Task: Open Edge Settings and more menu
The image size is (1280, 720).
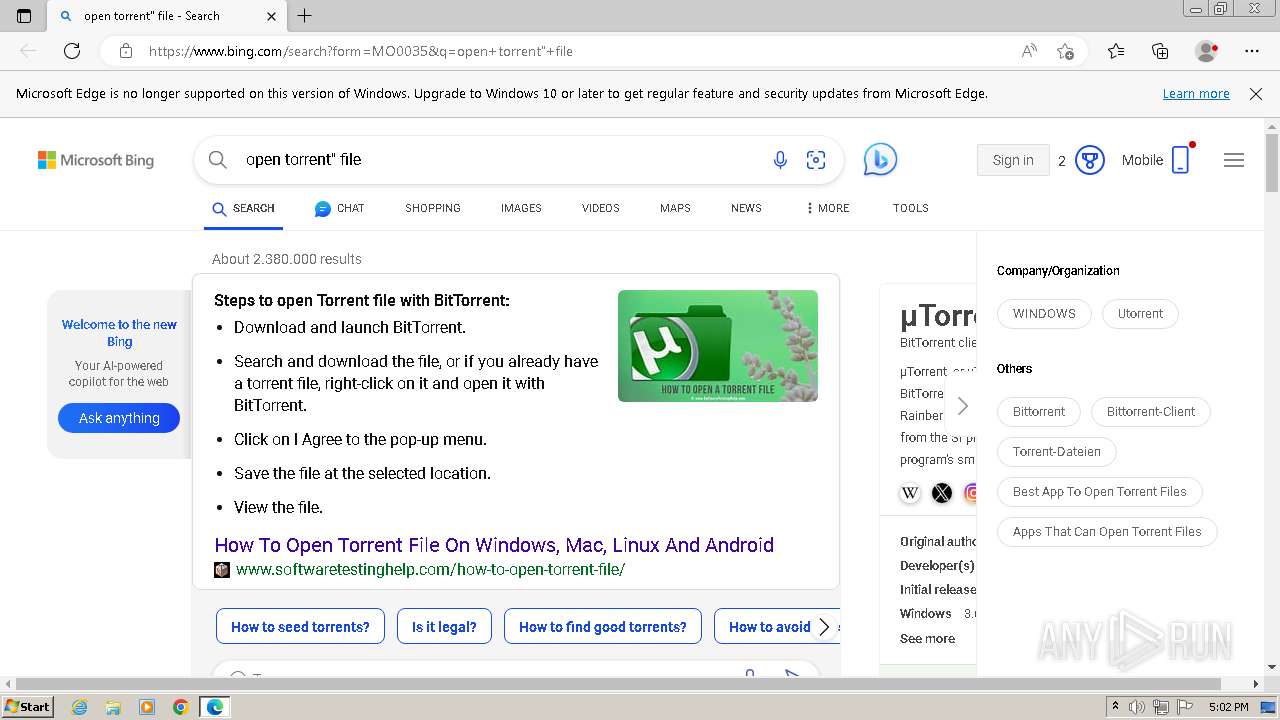Action: 1252,51
